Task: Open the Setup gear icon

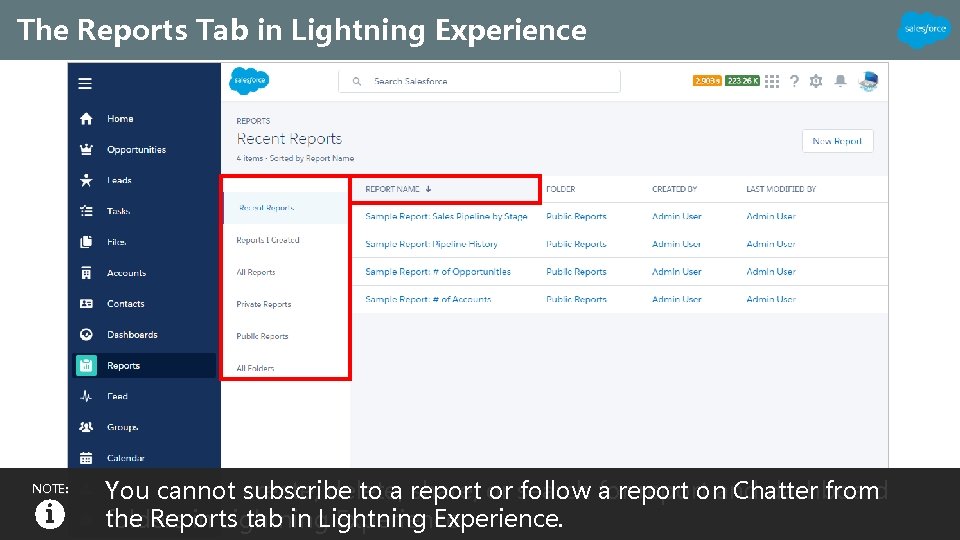Action: tap(816, 81)
